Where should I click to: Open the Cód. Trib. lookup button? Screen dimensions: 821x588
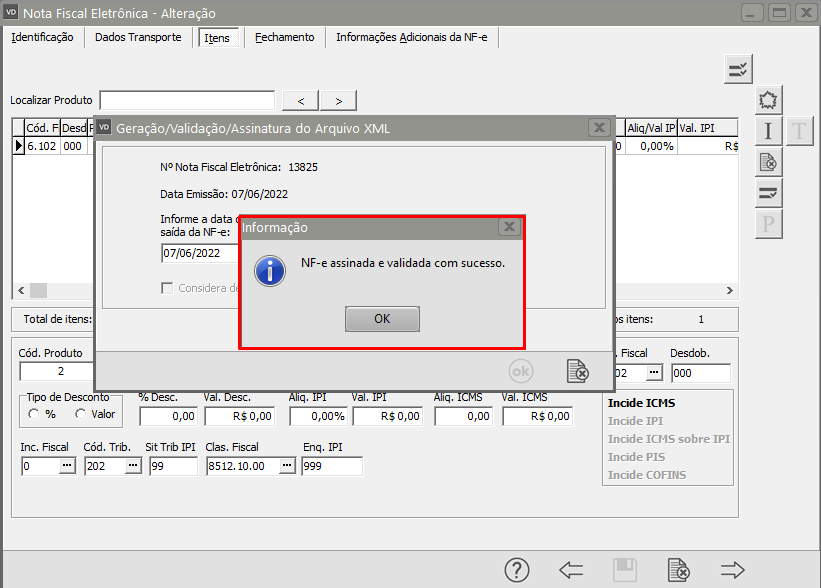[x=132, y=466]
